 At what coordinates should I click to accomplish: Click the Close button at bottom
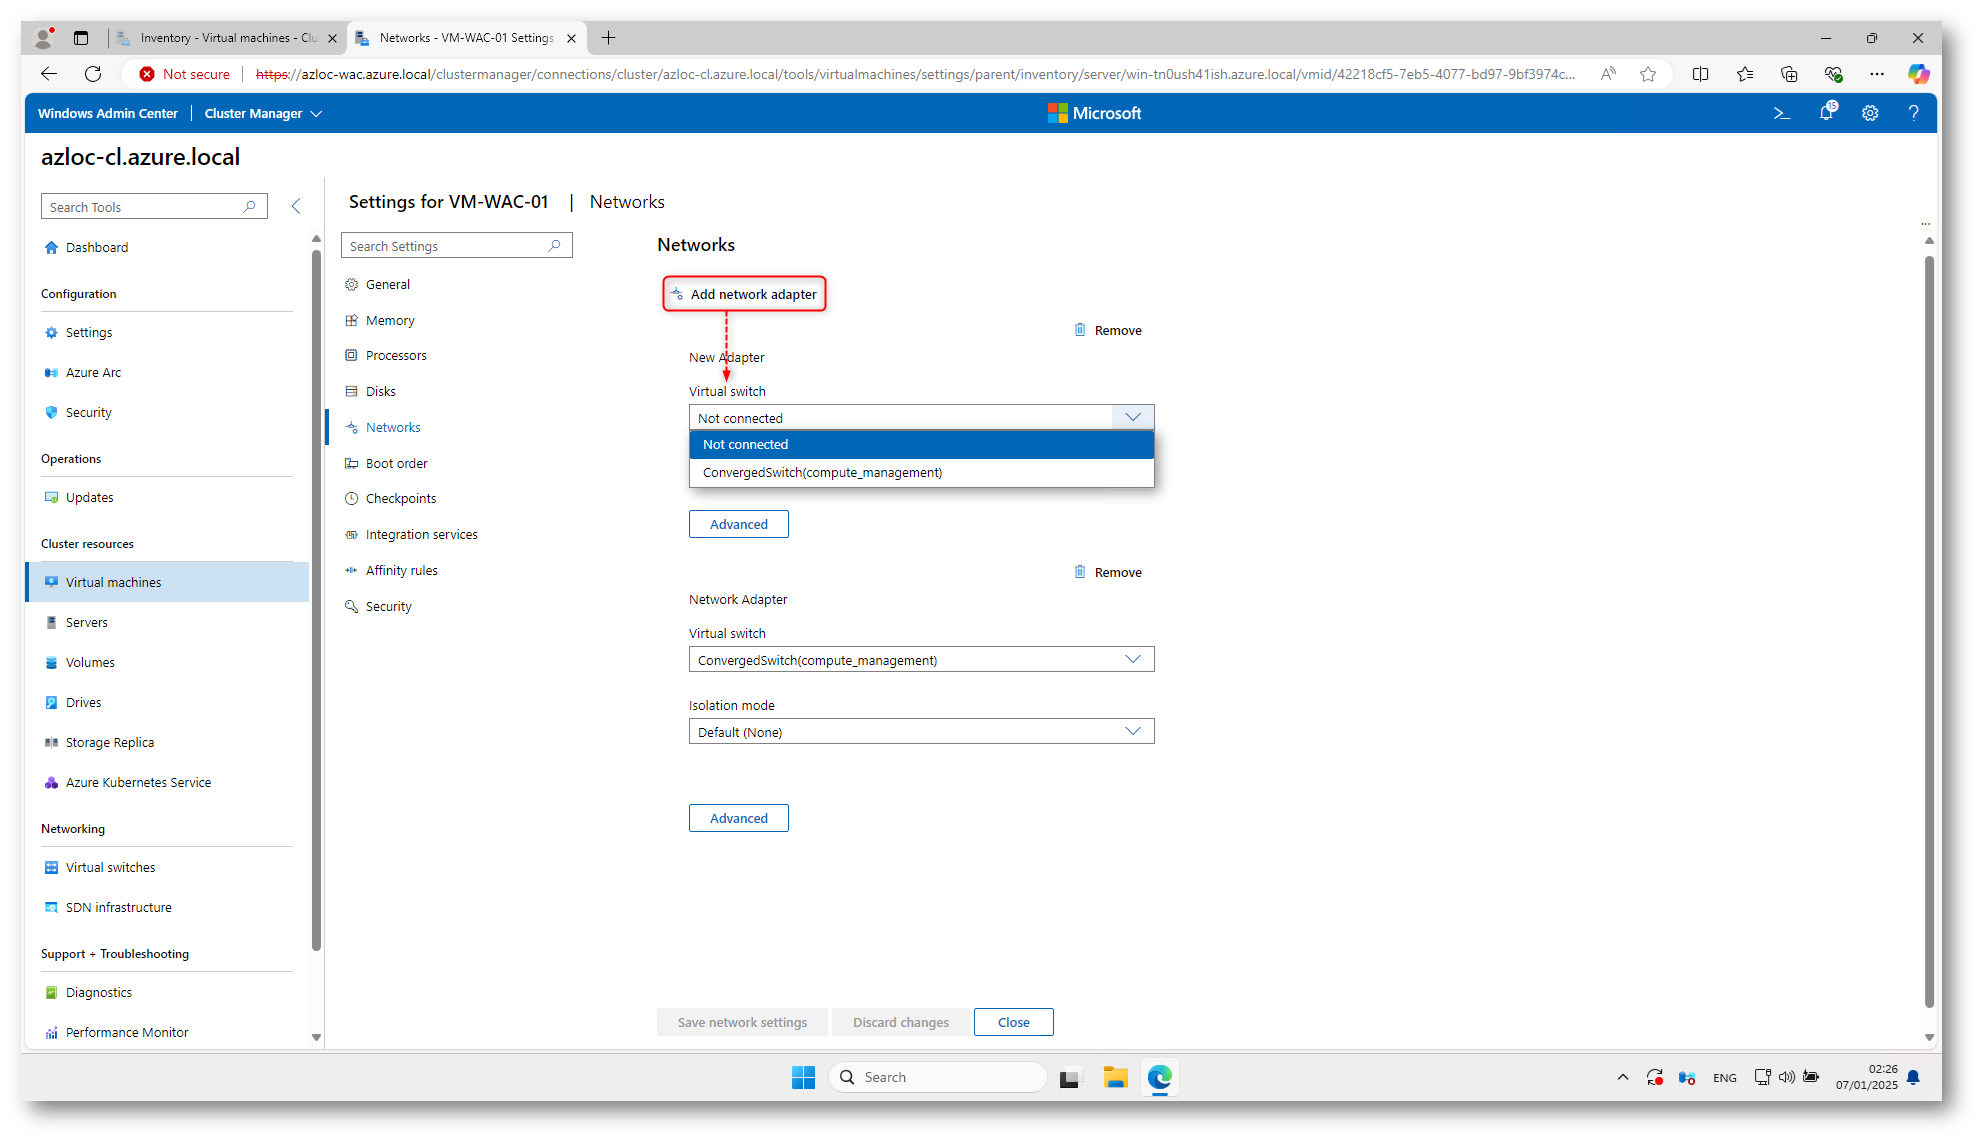tap(1013, 1022)
